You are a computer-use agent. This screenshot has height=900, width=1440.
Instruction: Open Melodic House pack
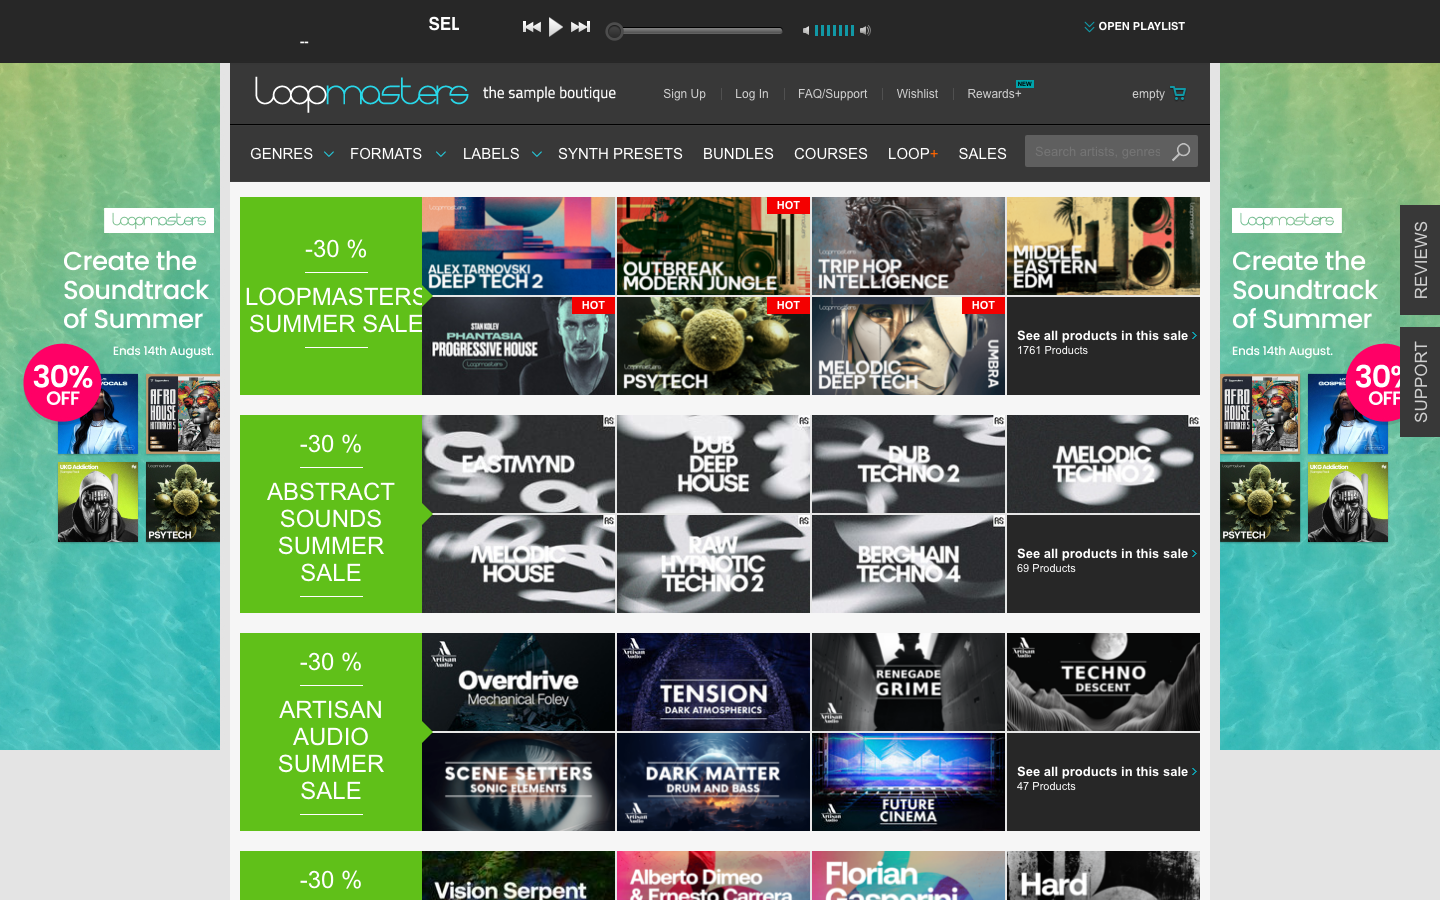[x=518, y=564]
